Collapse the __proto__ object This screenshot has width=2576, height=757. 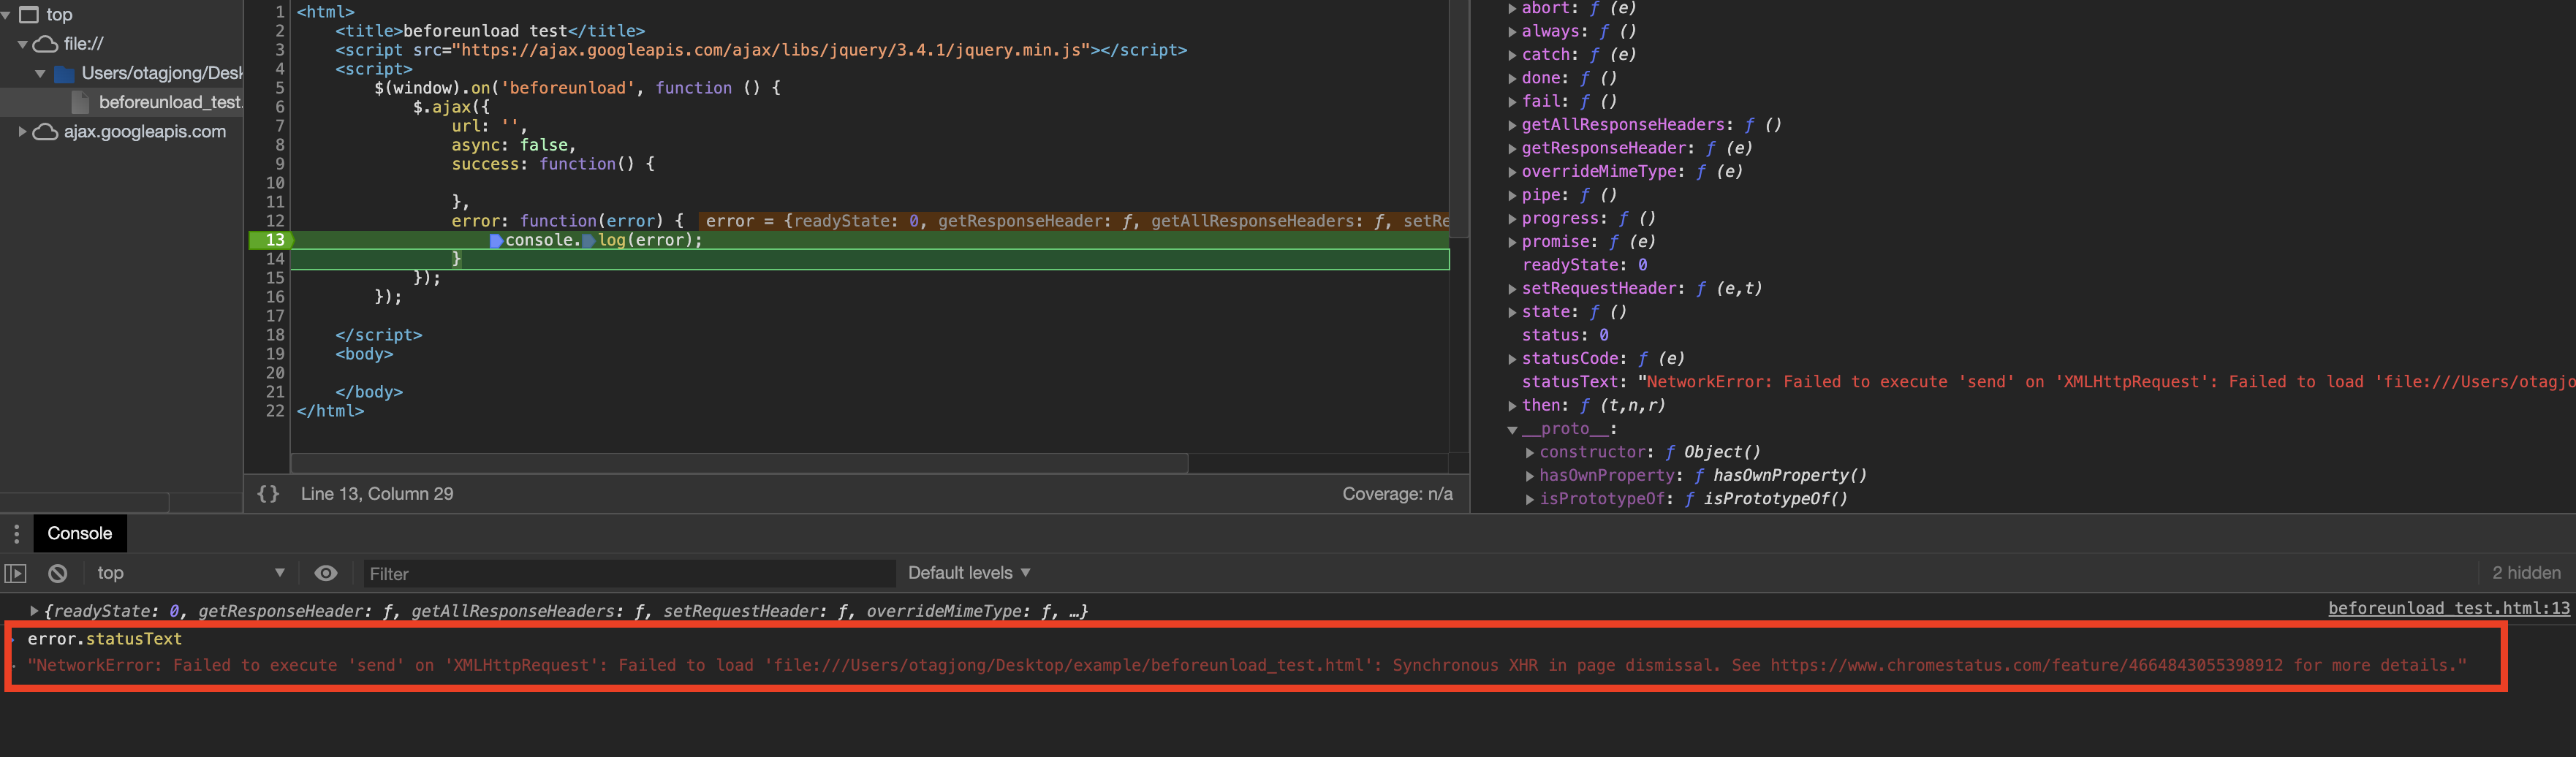(x=1513, y=429)
